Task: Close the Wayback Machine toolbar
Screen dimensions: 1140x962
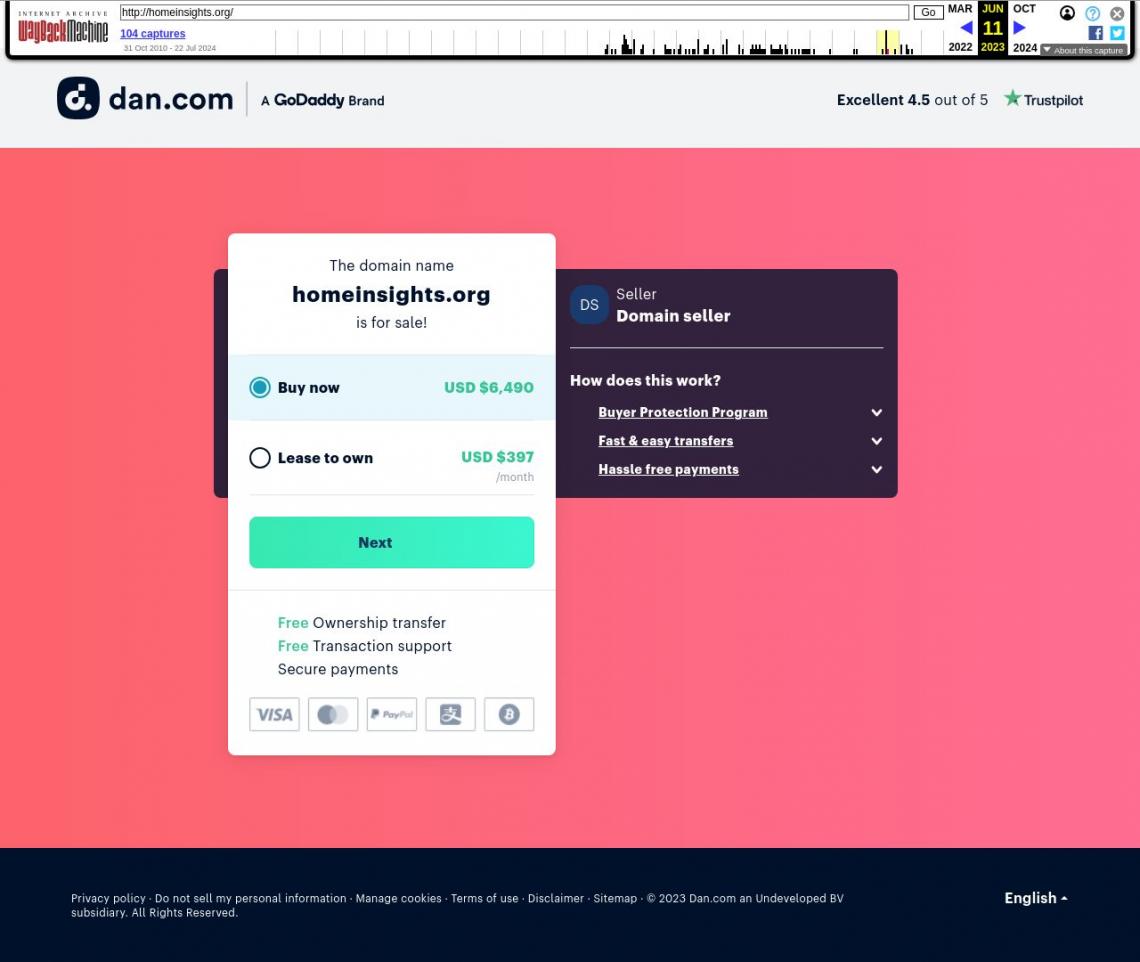Action: click(x=1117, y=13)
